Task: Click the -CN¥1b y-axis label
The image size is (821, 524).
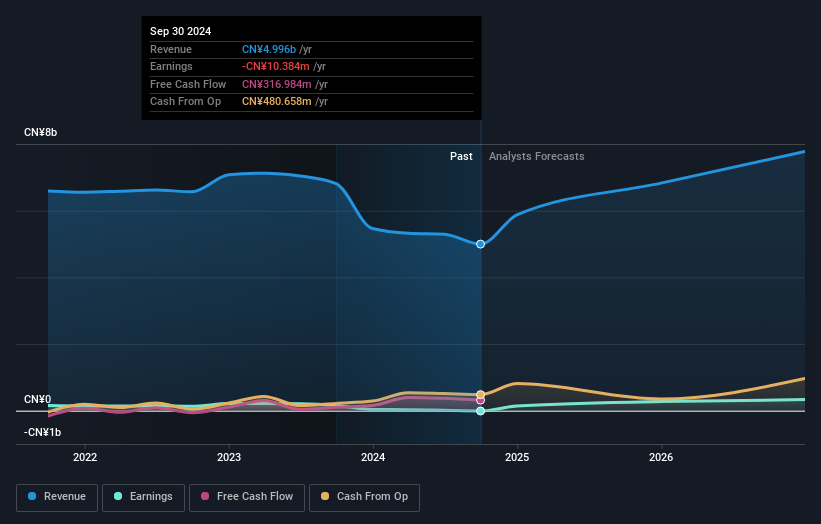Action: coord(42,432)
